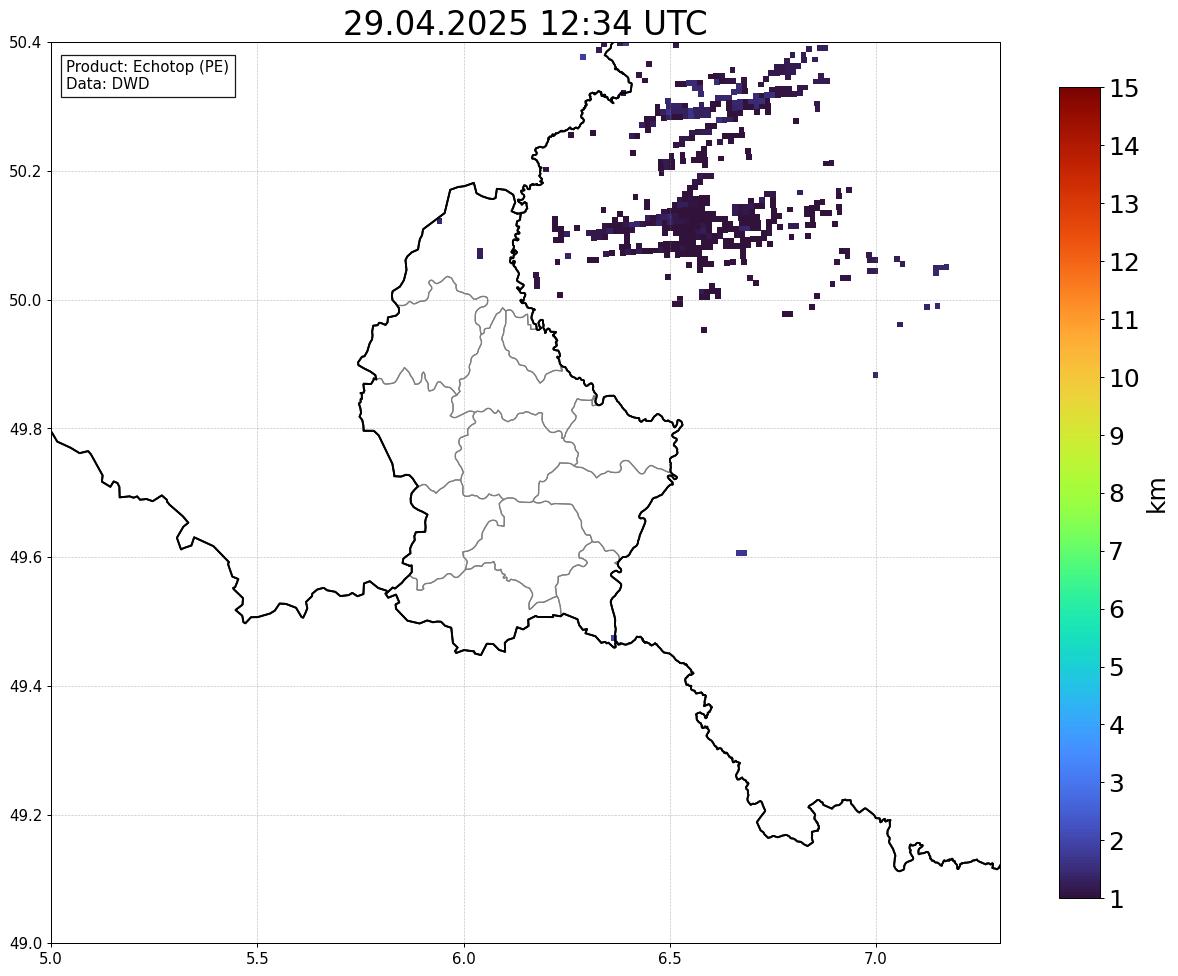Click the y-axis label 49.4

(x=25, y=687)
